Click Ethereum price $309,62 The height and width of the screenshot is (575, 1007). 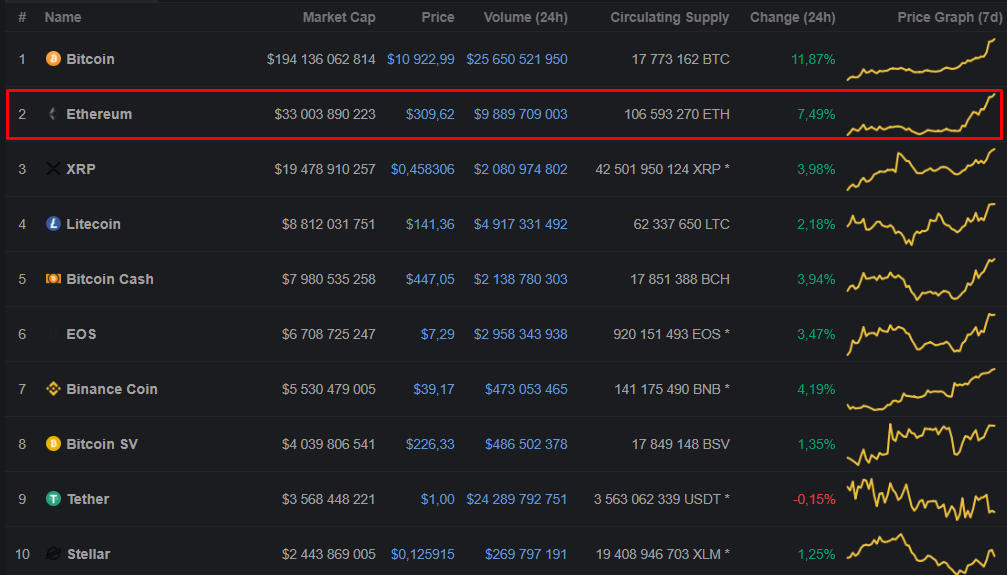pos(430,114)
